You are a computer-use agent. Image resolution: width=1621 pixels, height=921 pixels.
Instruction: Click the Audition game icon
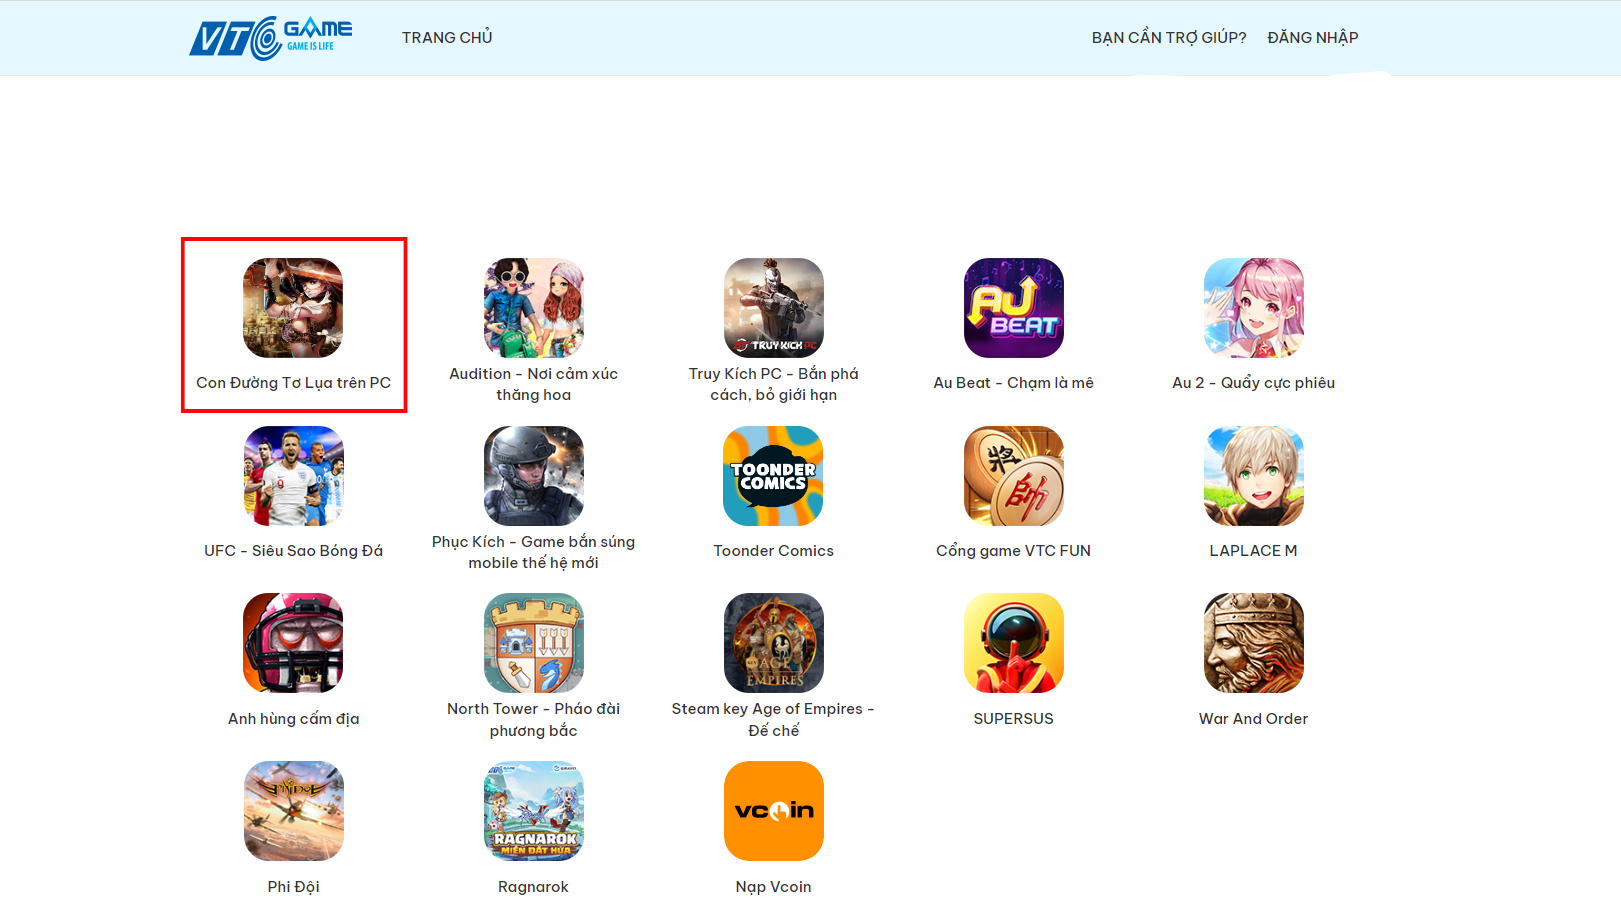533,308
